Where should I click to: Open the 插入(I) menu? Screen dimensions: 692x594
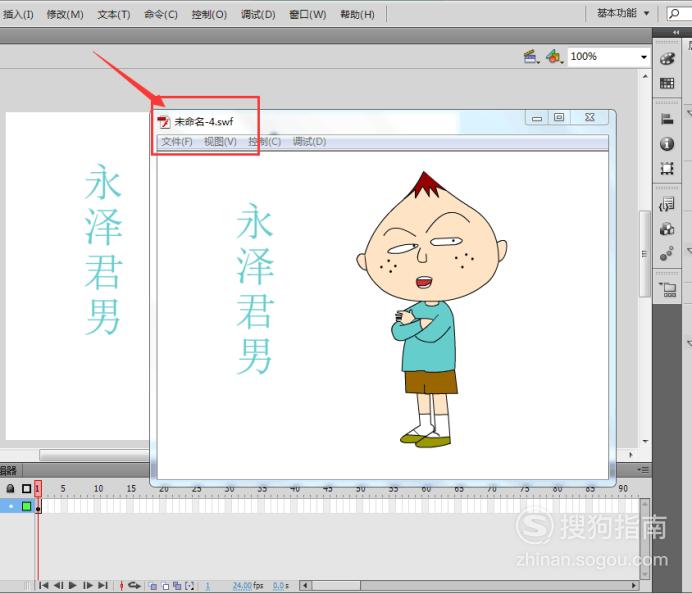(x=18, y=15)
